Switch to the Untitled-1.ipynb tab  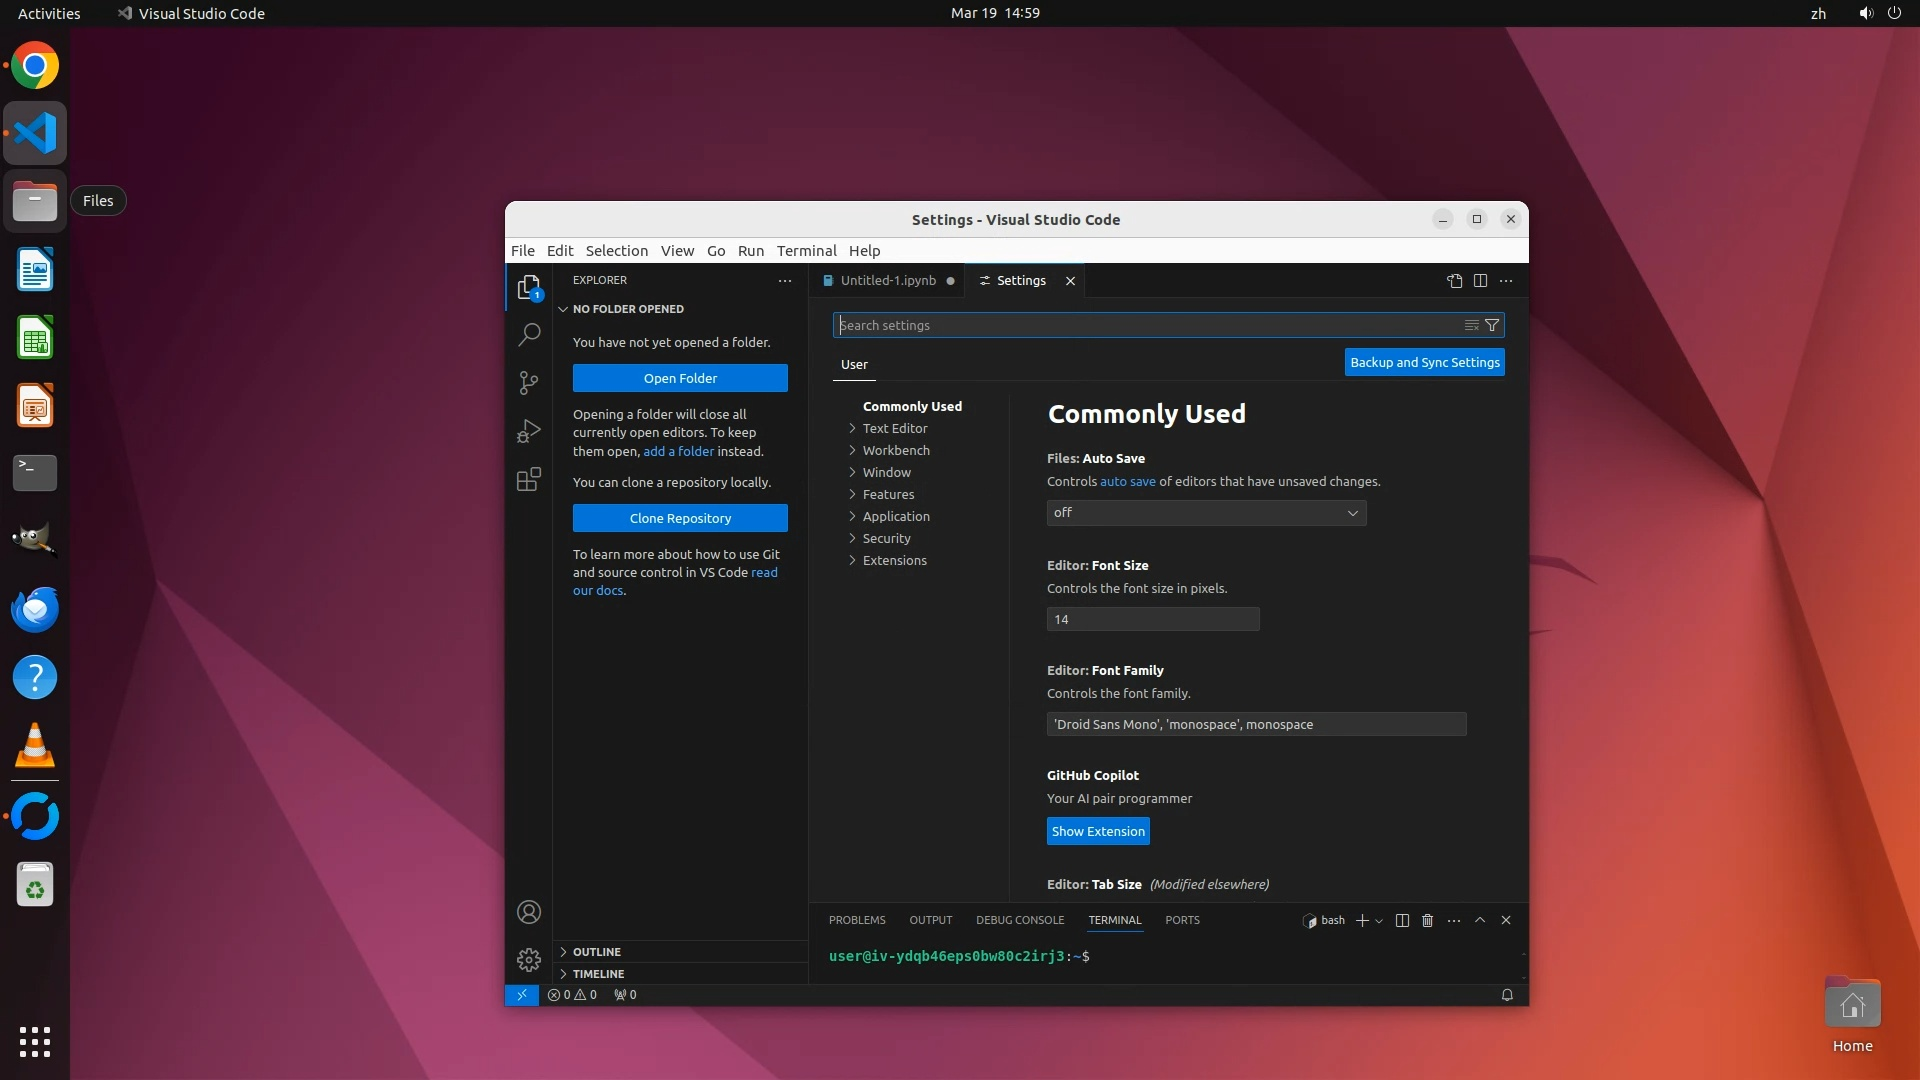pos(887,281)
